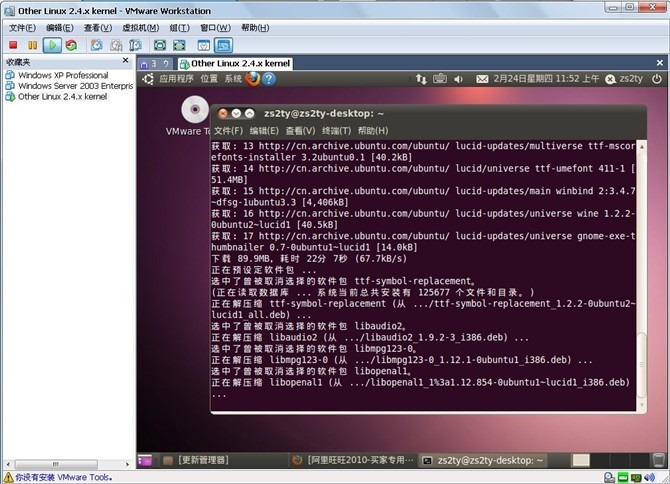Click the show console view toolbar icon

tap(223, 45)
